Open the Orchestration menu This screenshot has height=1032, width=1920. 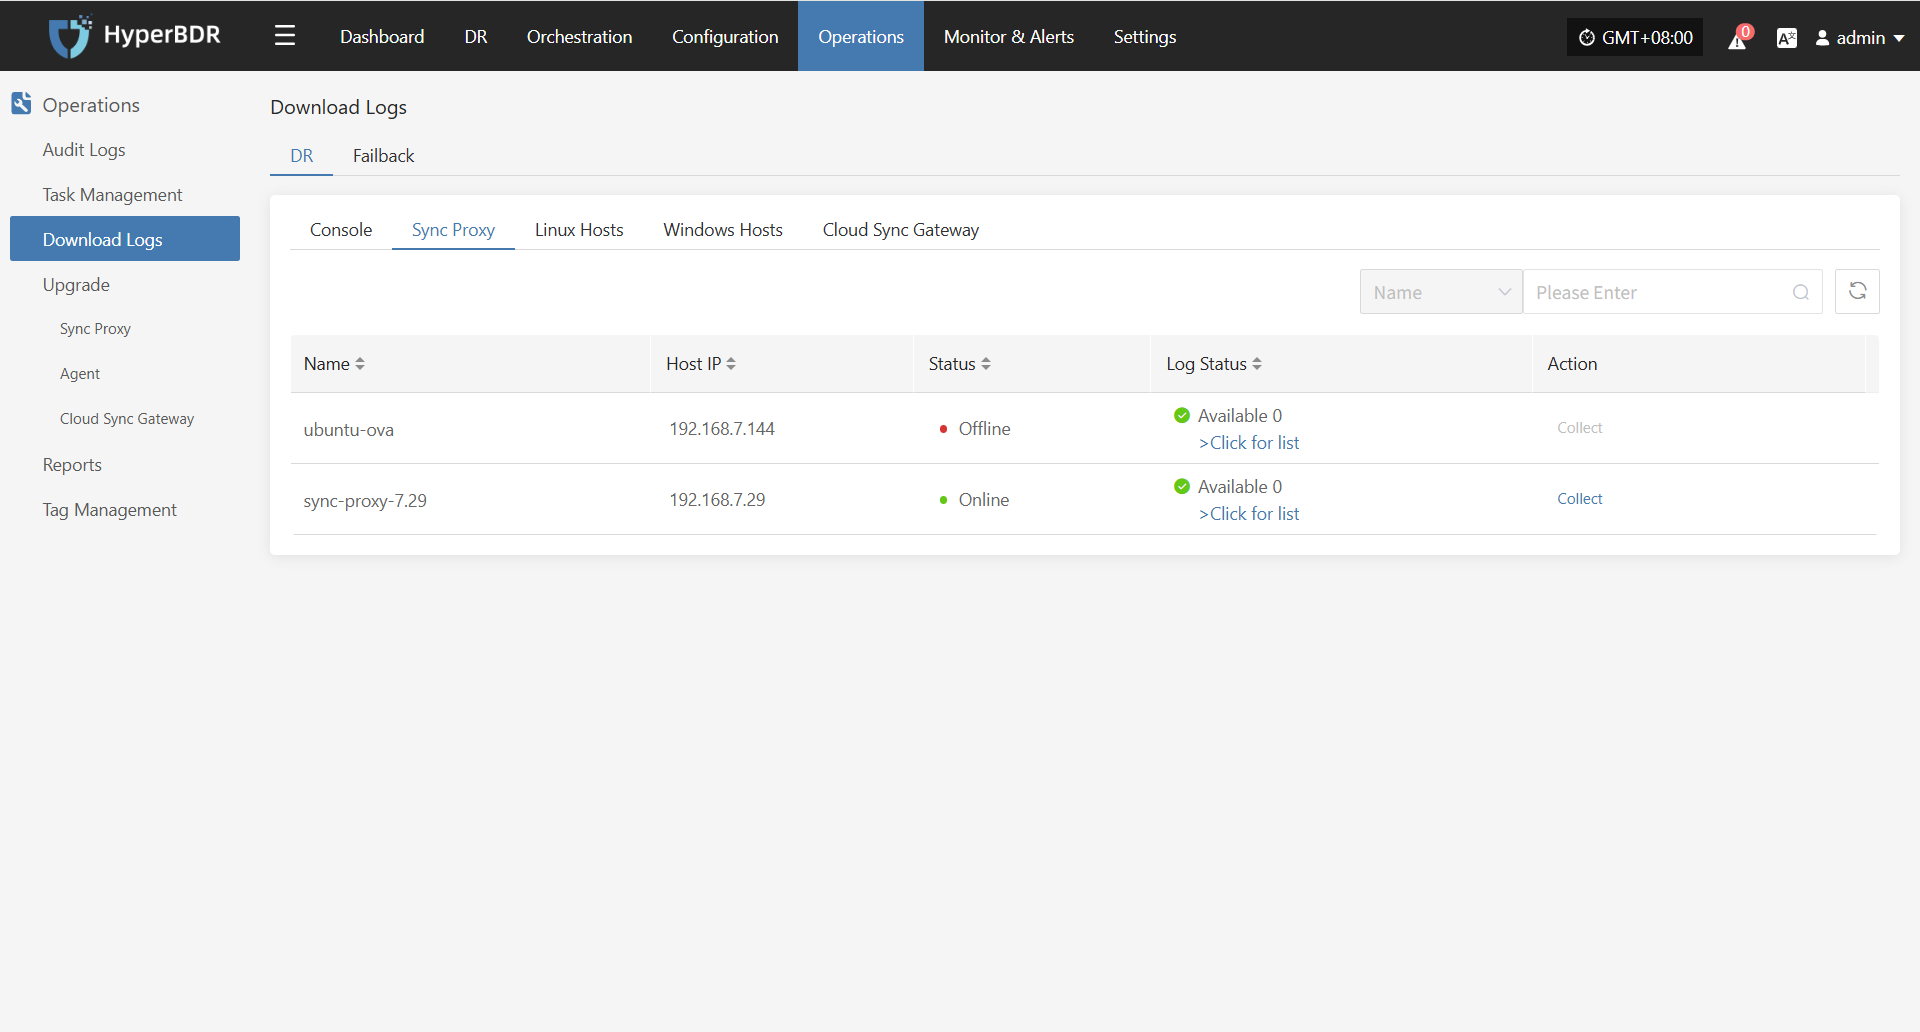point(579,36)
